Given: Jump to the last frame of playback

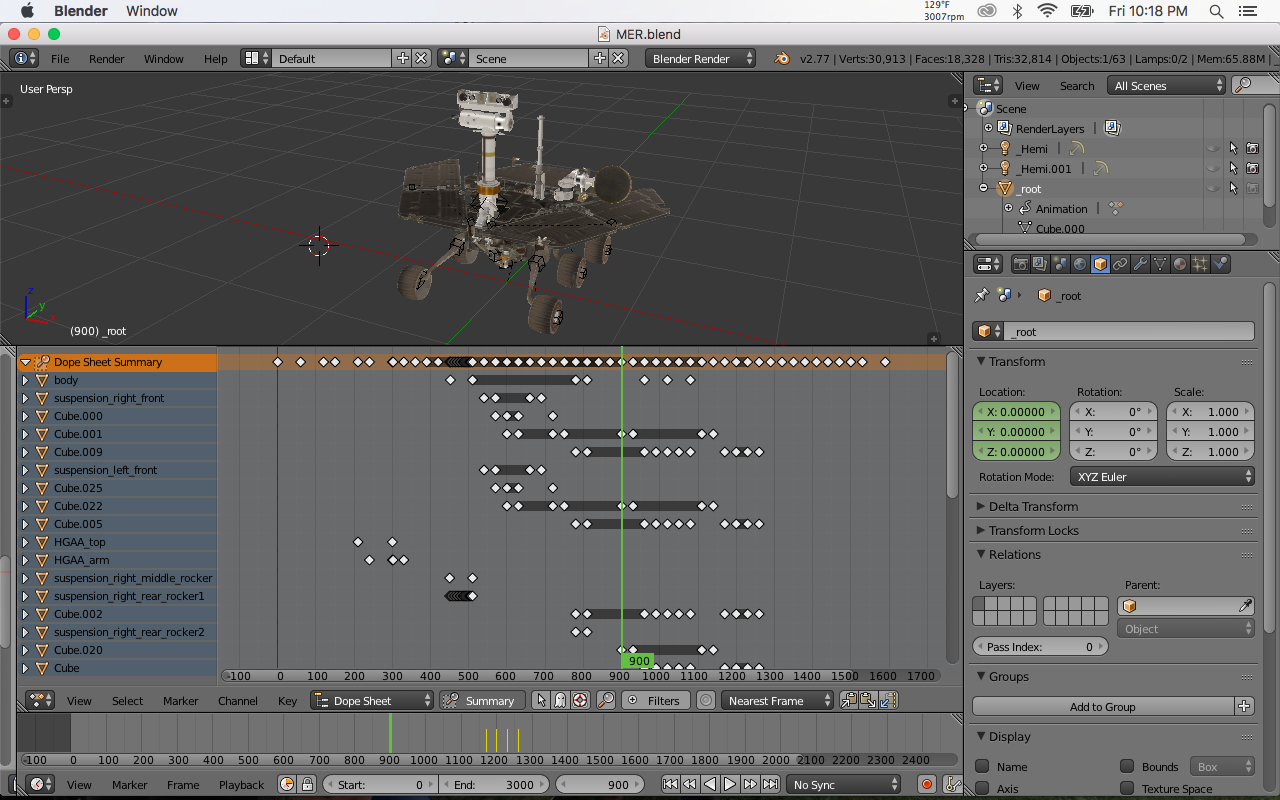Looking at the screenshot, I should pyautogui.click(x=771, y=785).
